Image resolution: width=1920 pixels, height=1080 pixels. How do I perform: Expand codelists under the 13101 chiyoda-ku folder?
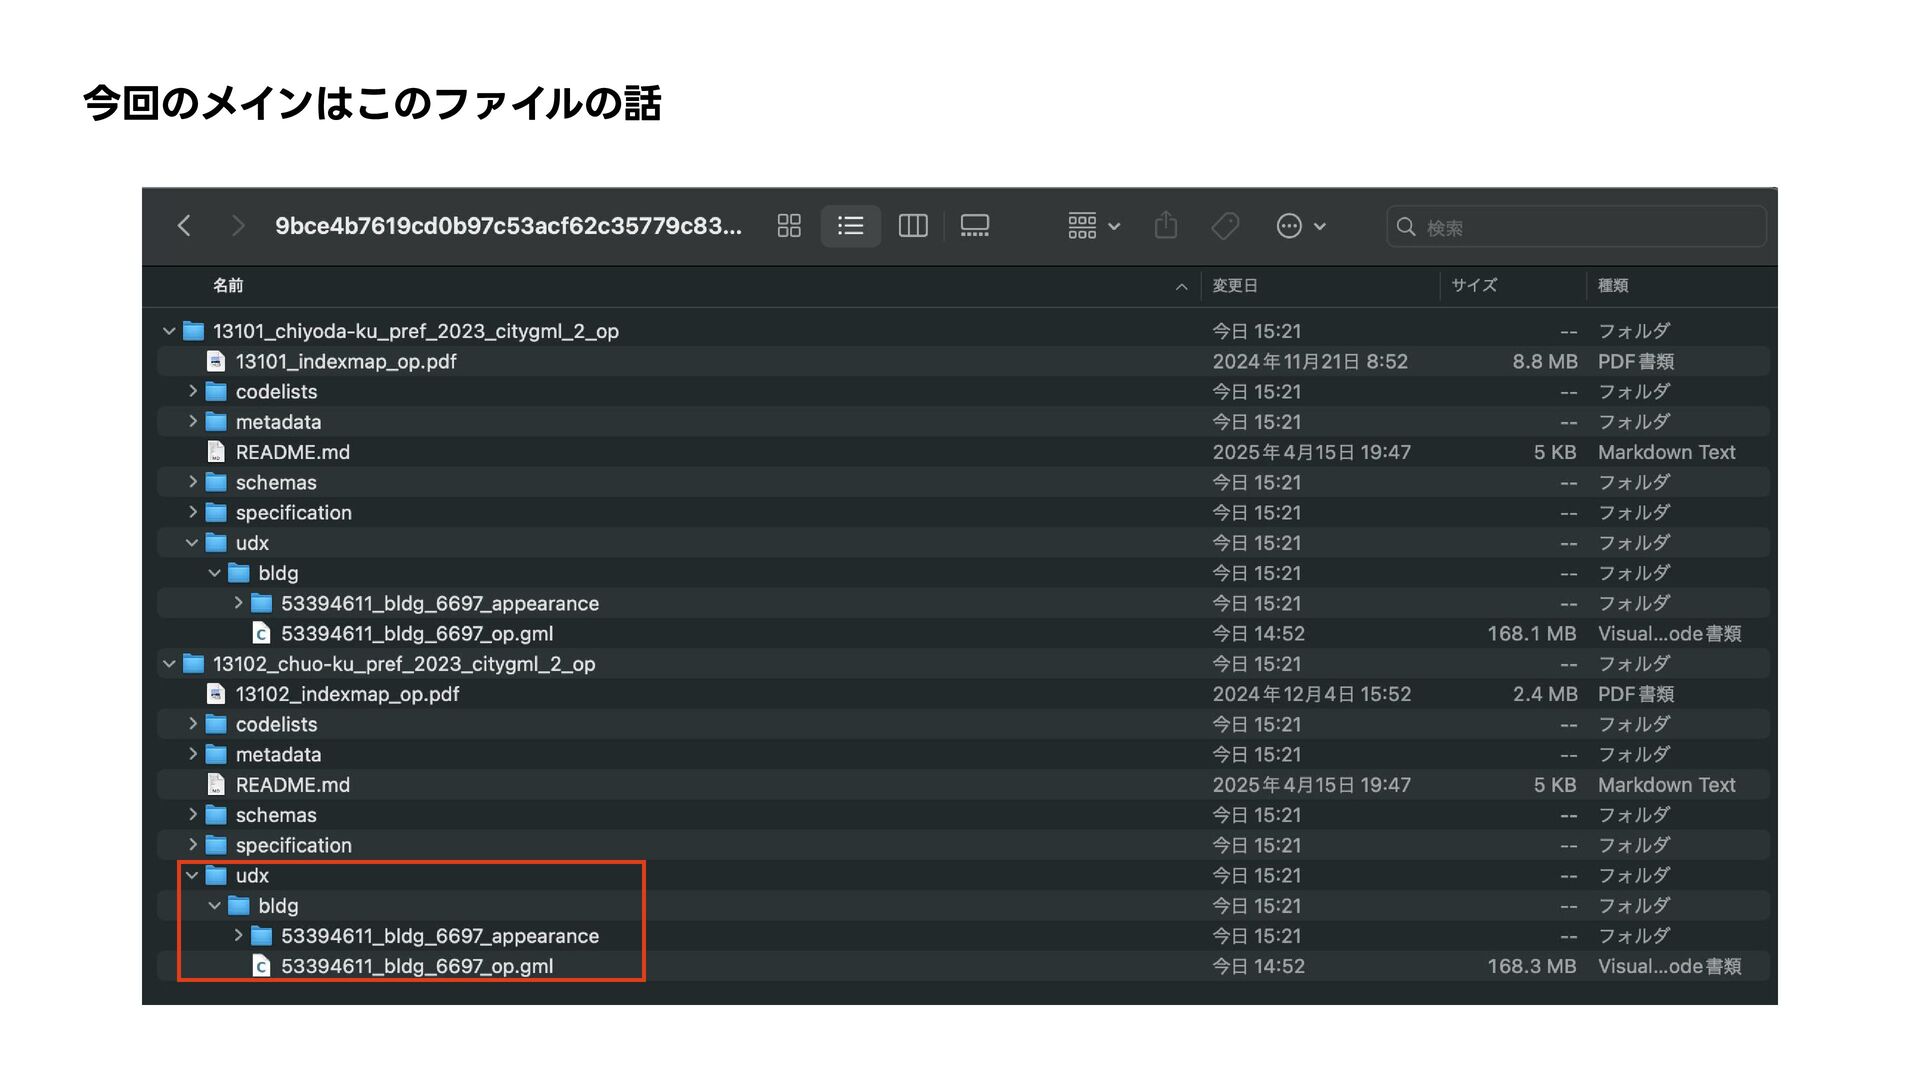[x=193, y=392]
